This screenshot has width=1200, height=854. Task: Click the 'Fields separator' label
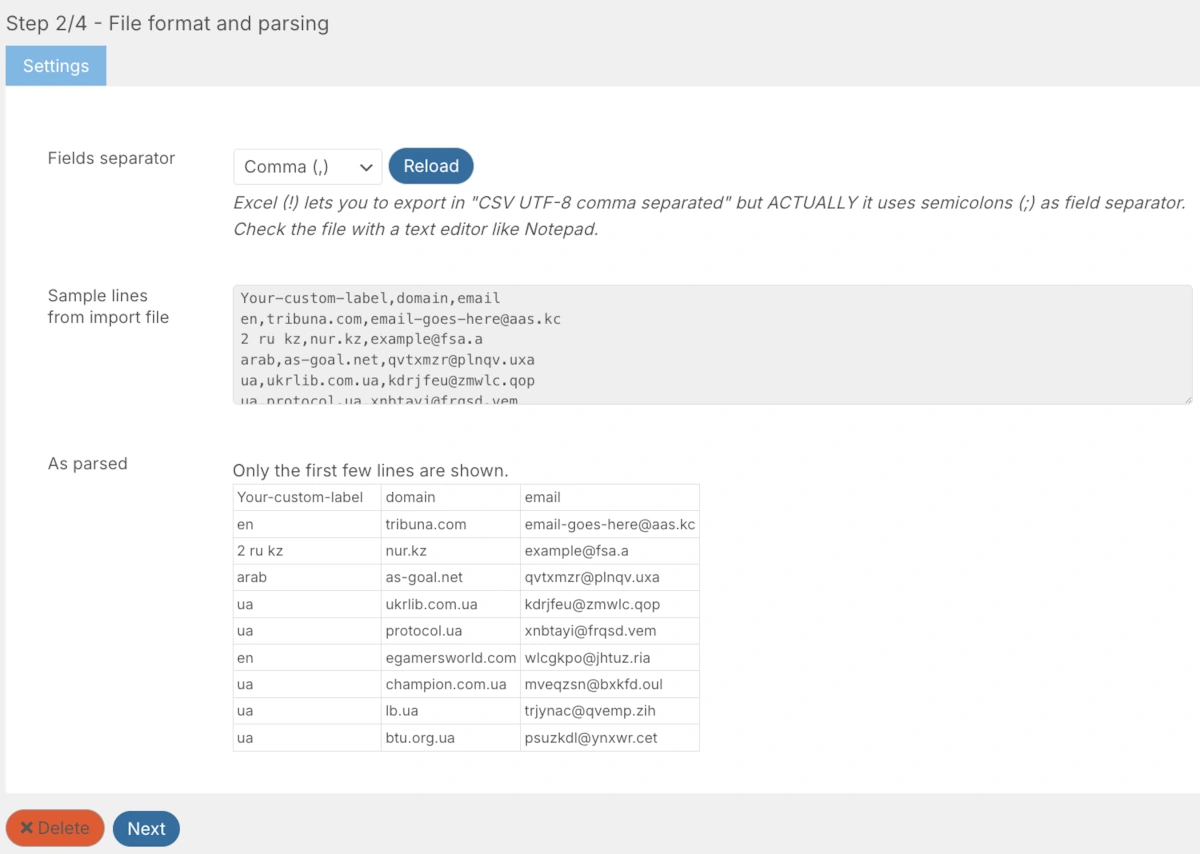coord(111,158)
